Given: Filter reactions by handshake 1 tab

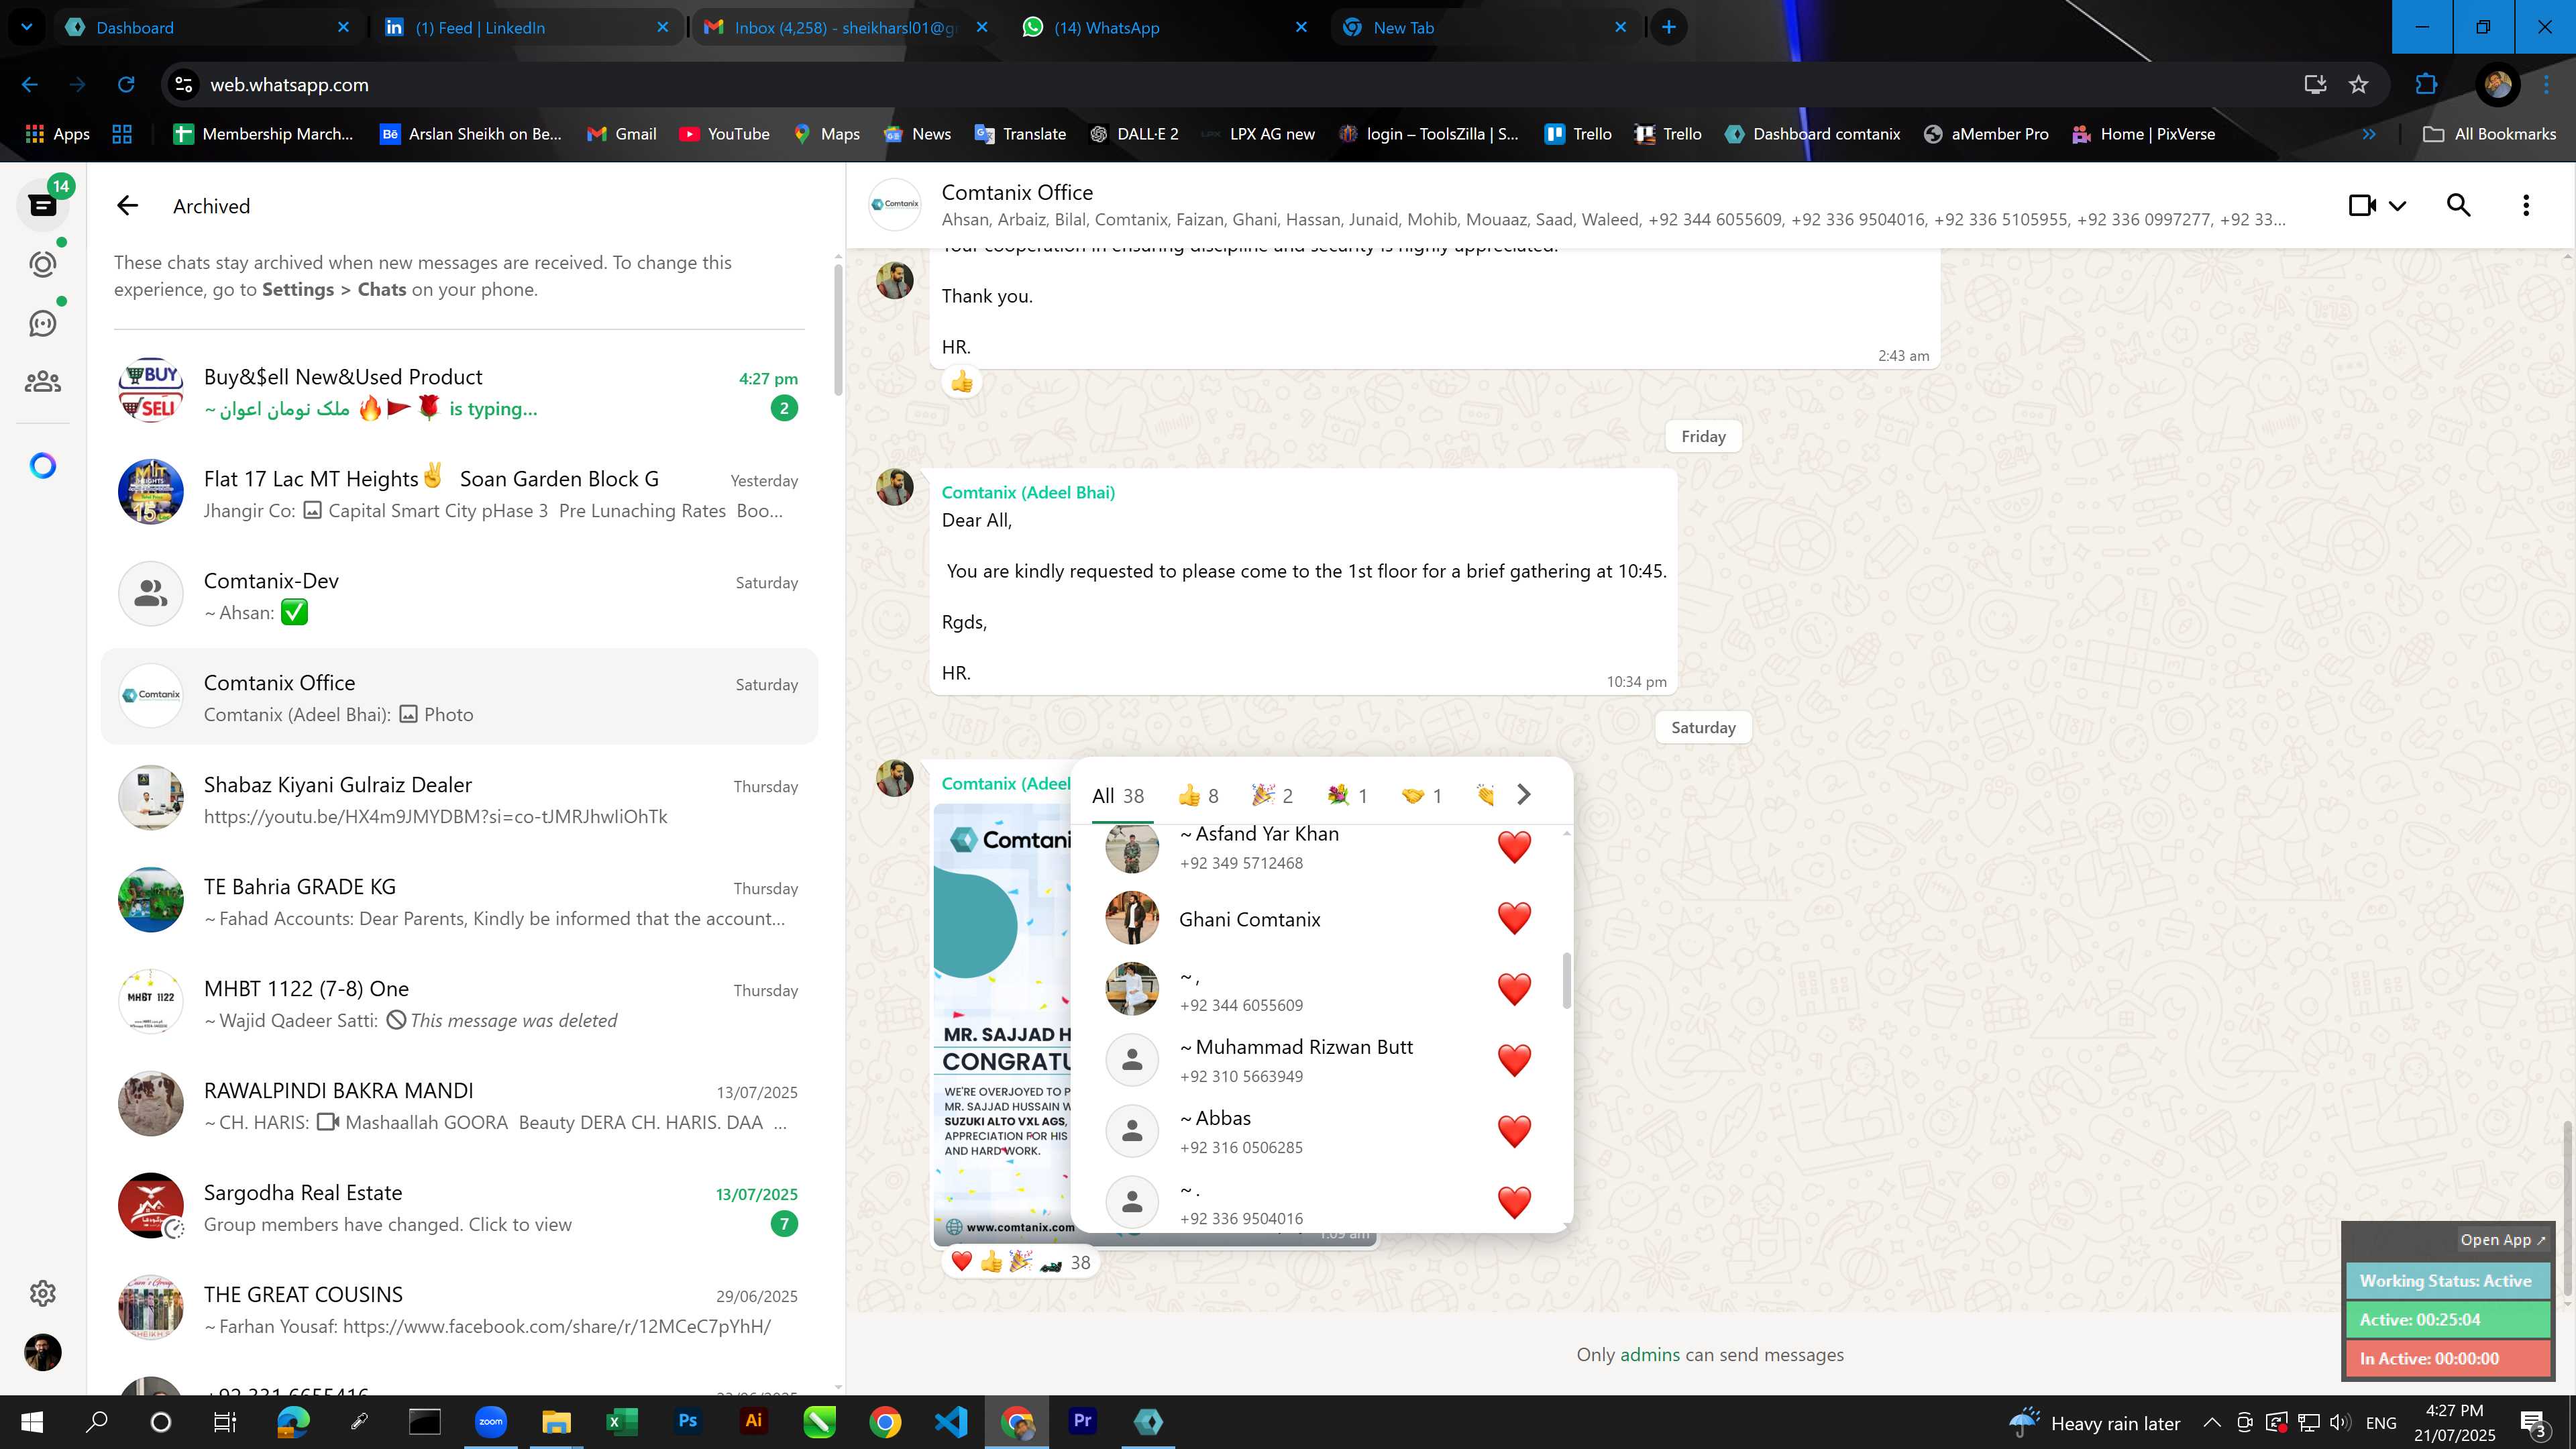Looking at the screenshot, I should click(x=1421, y=796).
